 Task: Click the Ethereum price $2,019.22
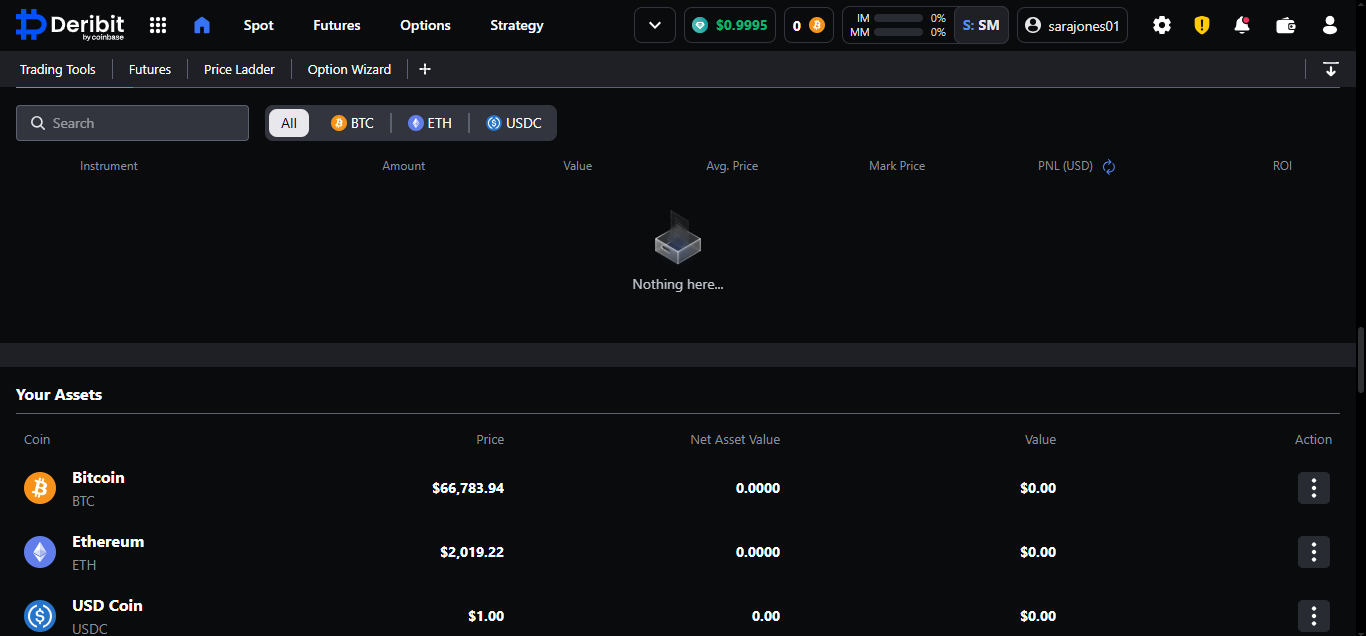coord(472,552)
